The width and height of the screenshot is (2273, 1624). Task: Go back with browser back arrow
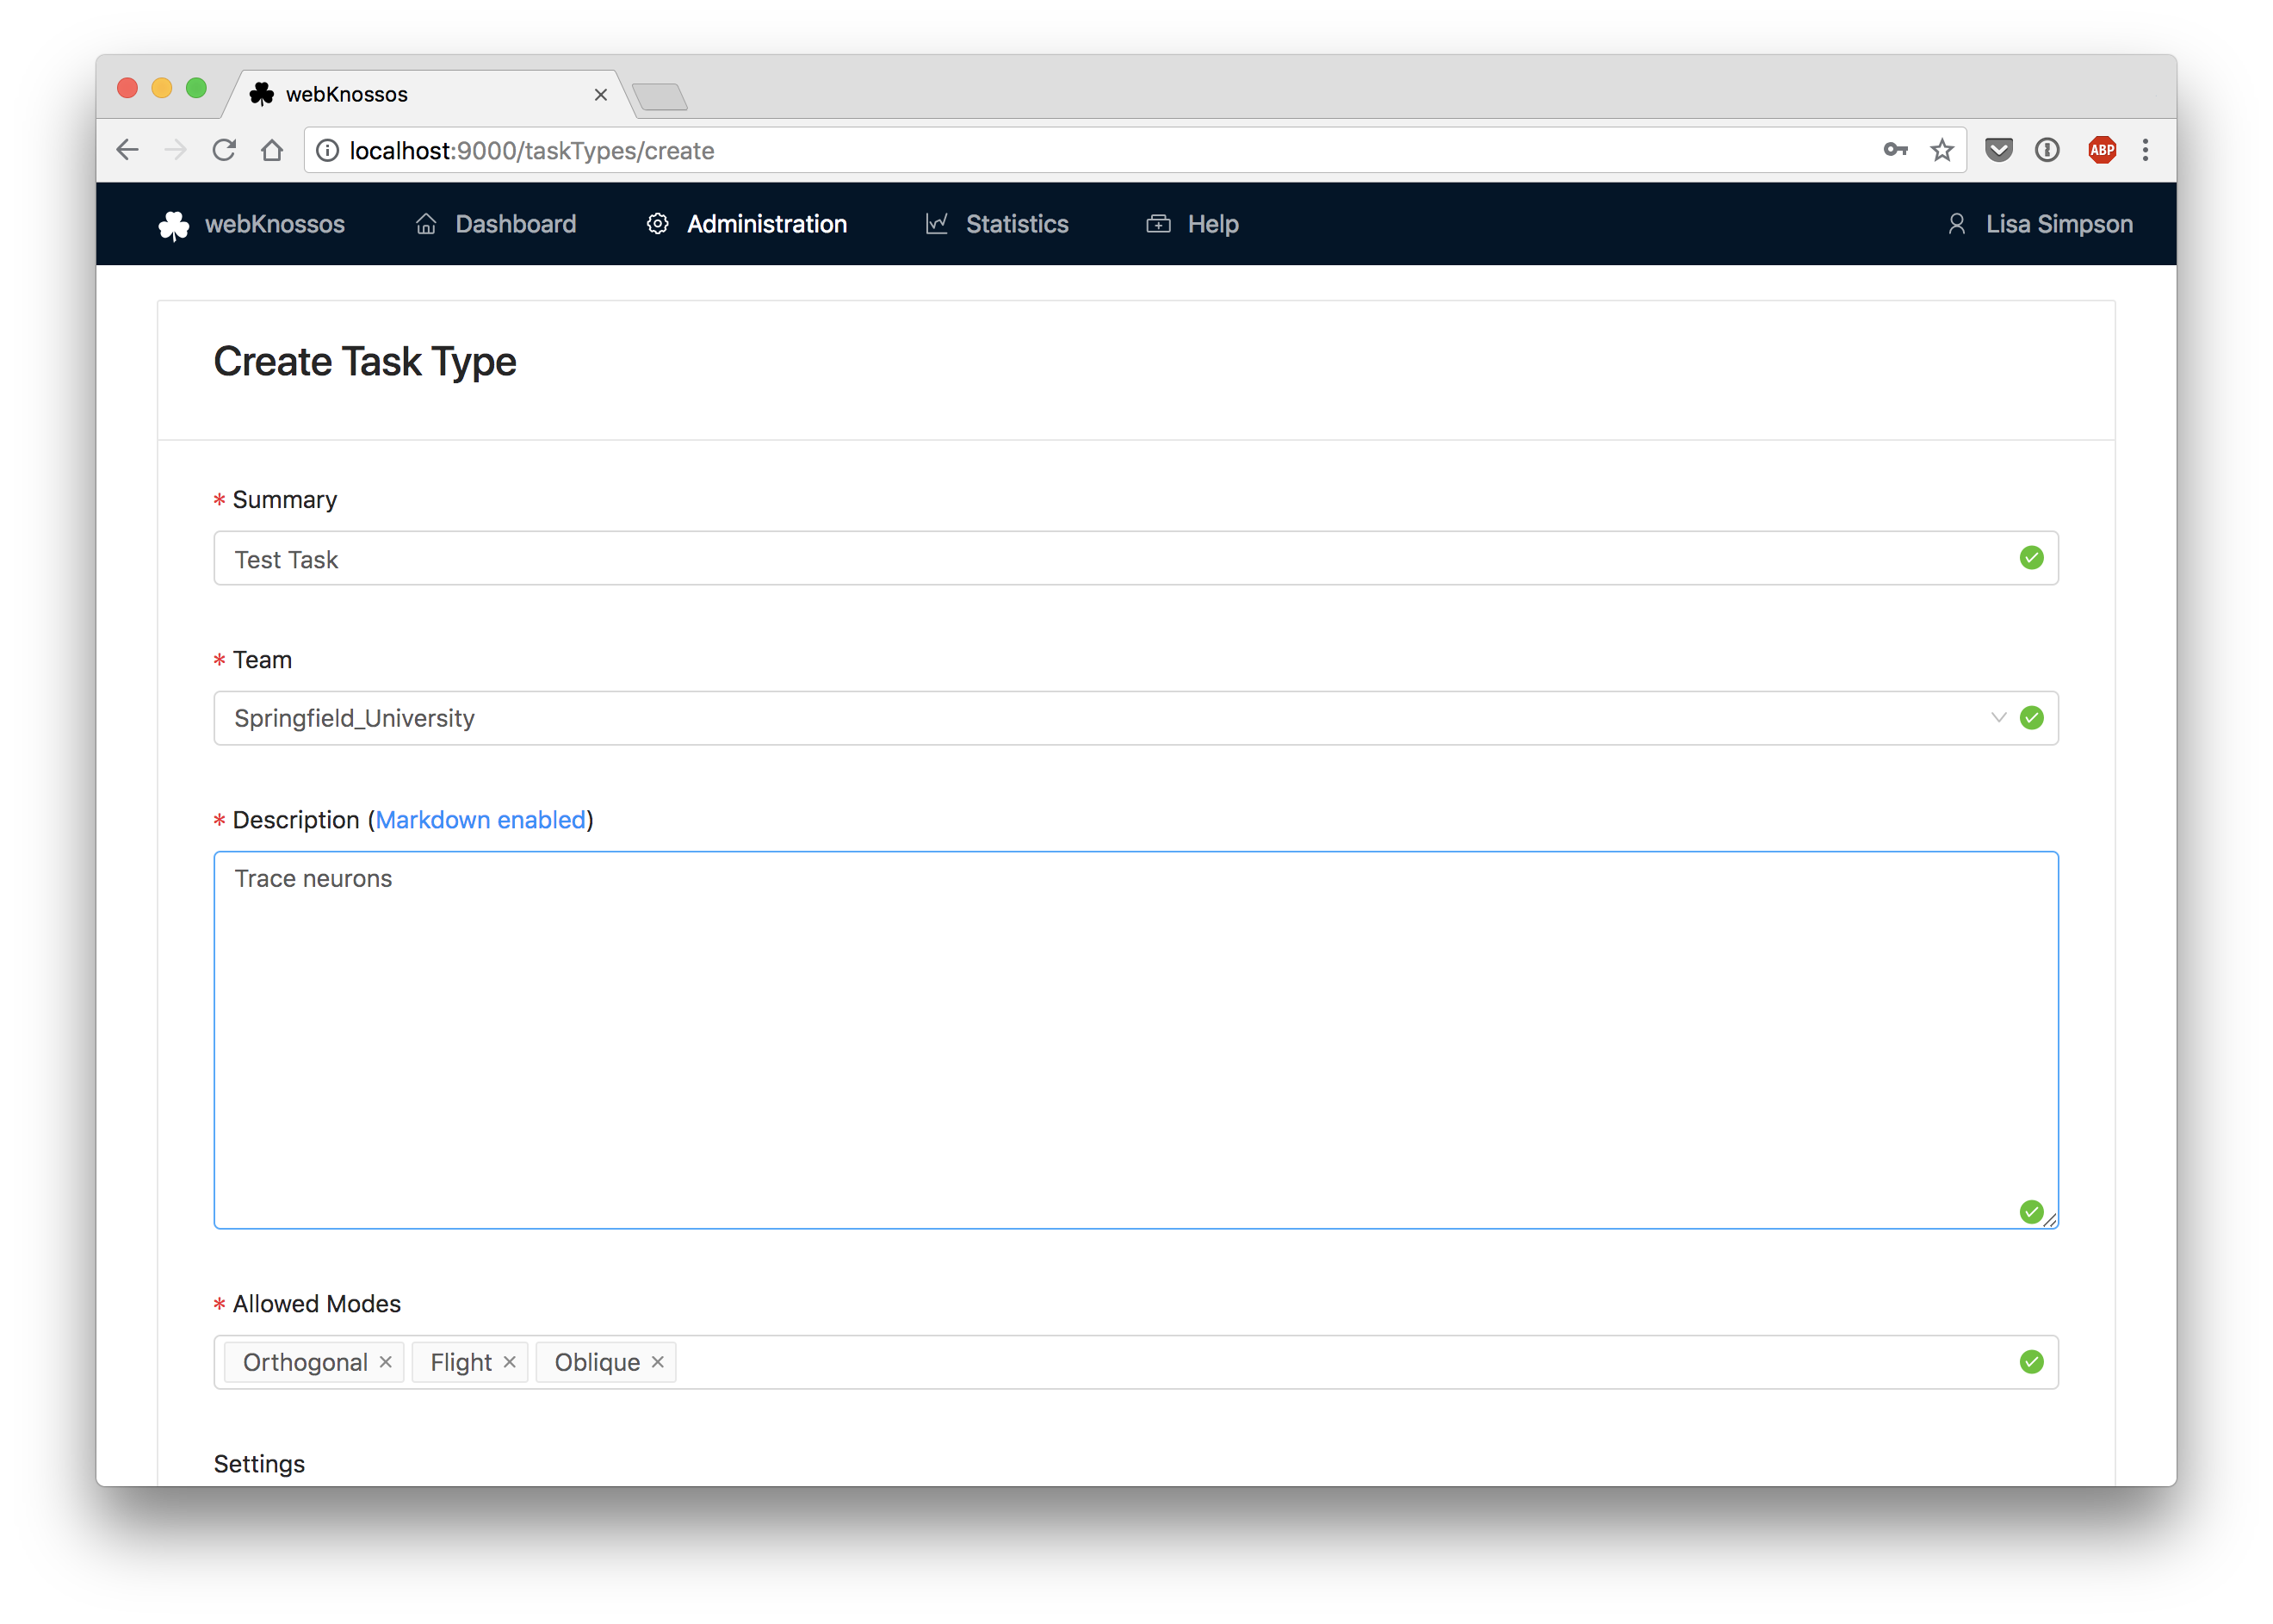(x=127, y=150)
